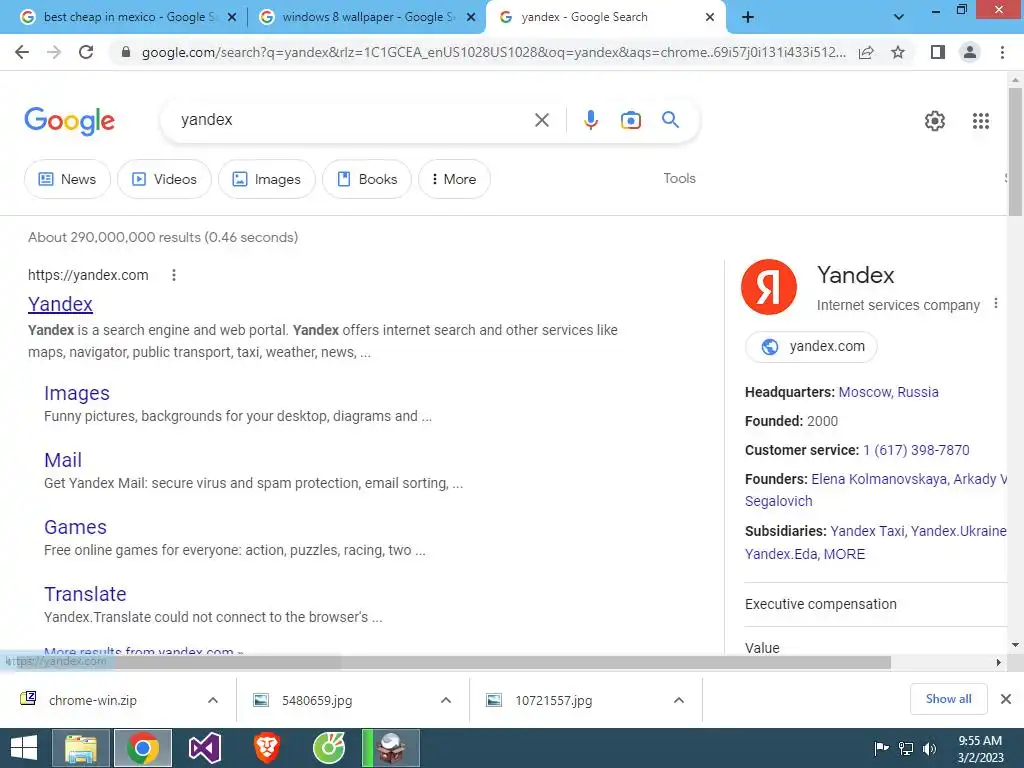Bookmark this page with star icon
This screenshot has width=1024, height=768.
898,52
